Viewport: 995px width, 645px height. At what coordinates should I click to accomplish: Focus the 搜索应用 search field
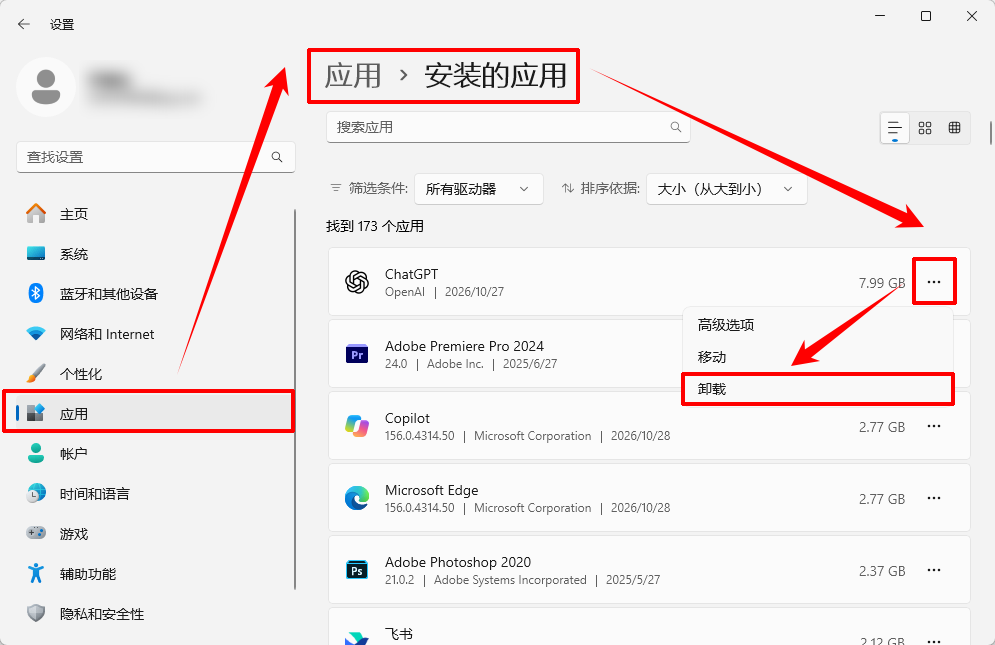tap(508, 127)
